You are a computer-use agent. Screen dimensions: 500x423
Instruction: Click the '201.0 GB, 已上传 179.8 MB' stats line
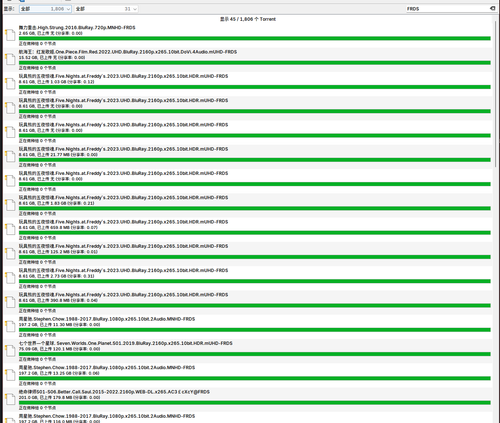59,398
